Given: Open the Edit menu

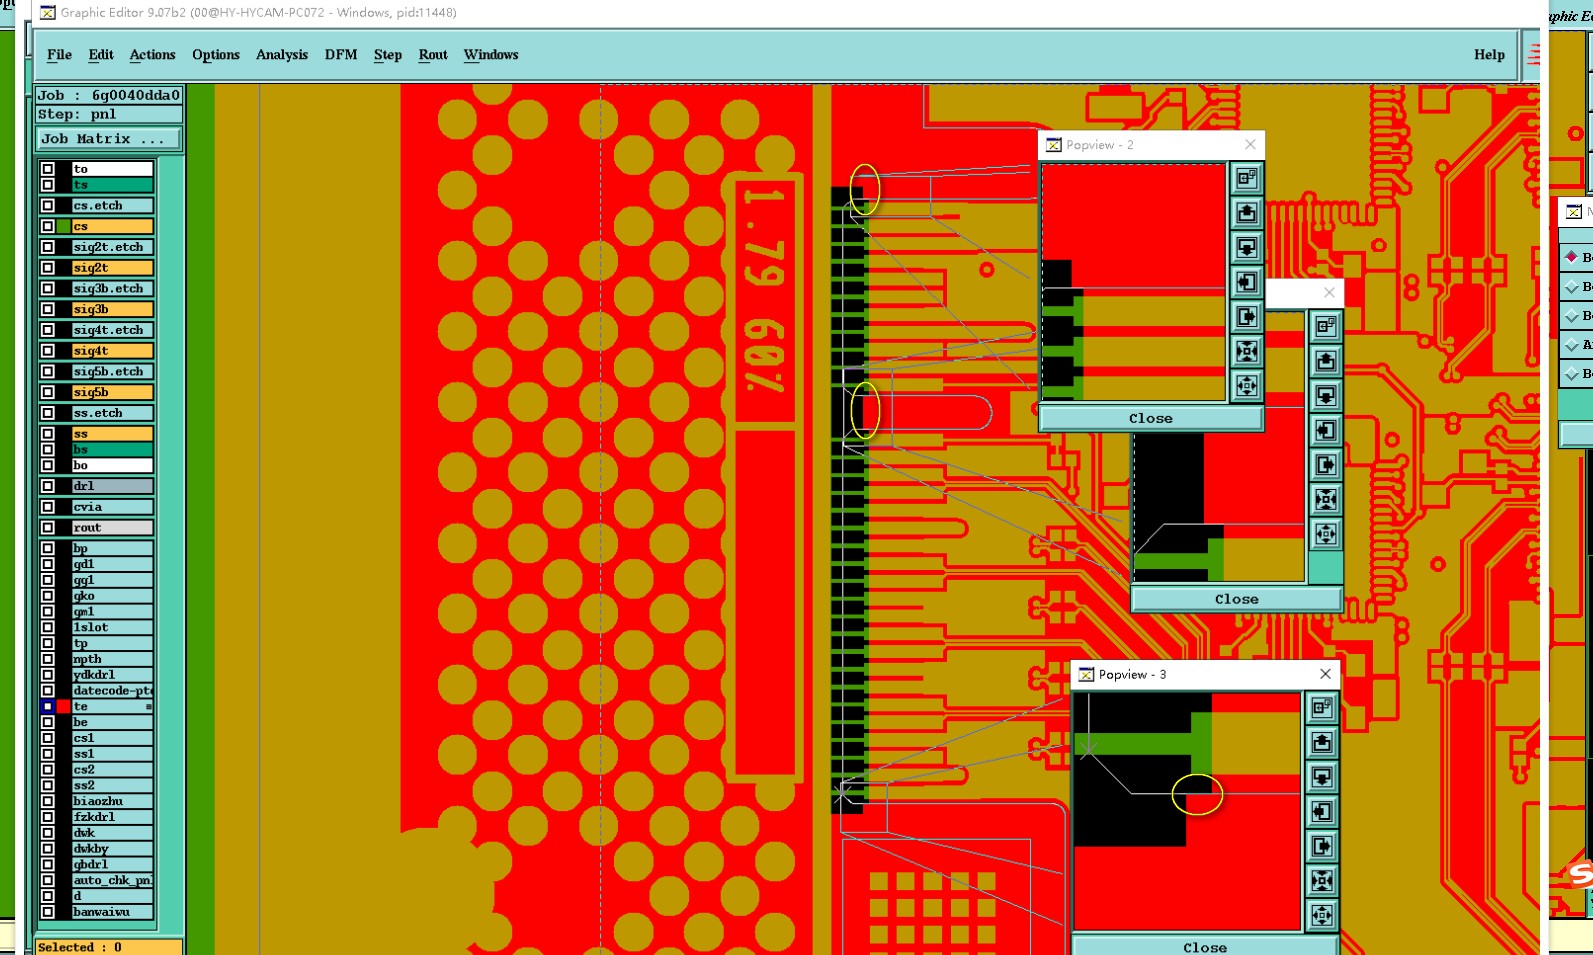Looking at the screenshot, I should (101, 55).
